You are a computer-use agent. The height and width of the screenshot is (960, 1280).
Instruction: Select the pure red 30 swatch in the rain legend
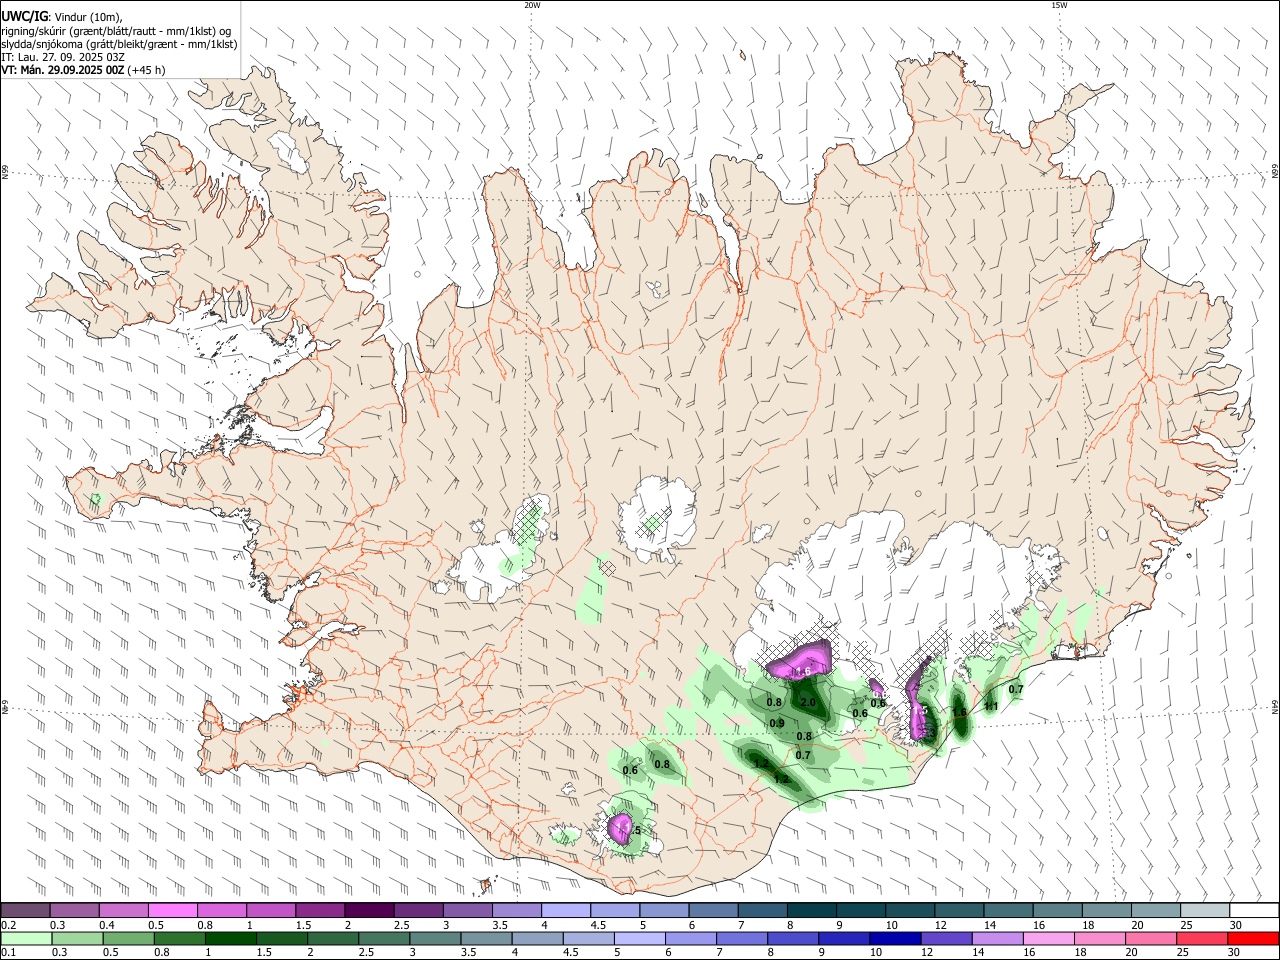1254,938
